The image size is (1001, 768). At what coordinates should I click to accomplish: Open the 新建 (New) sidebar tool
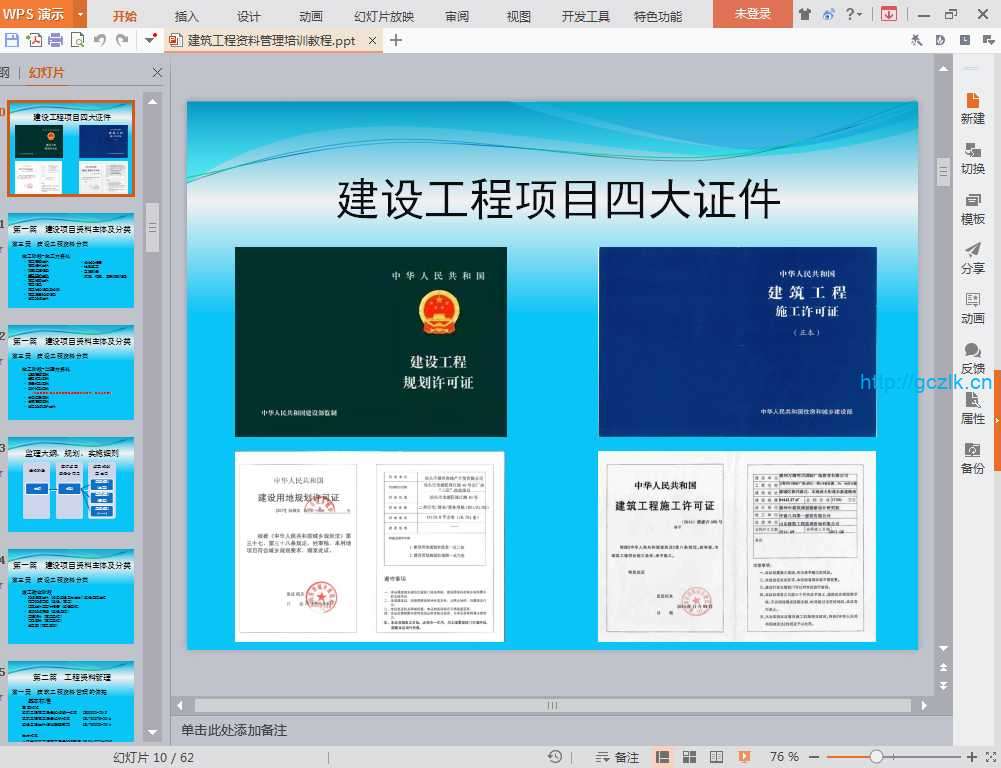pos(972,108)
